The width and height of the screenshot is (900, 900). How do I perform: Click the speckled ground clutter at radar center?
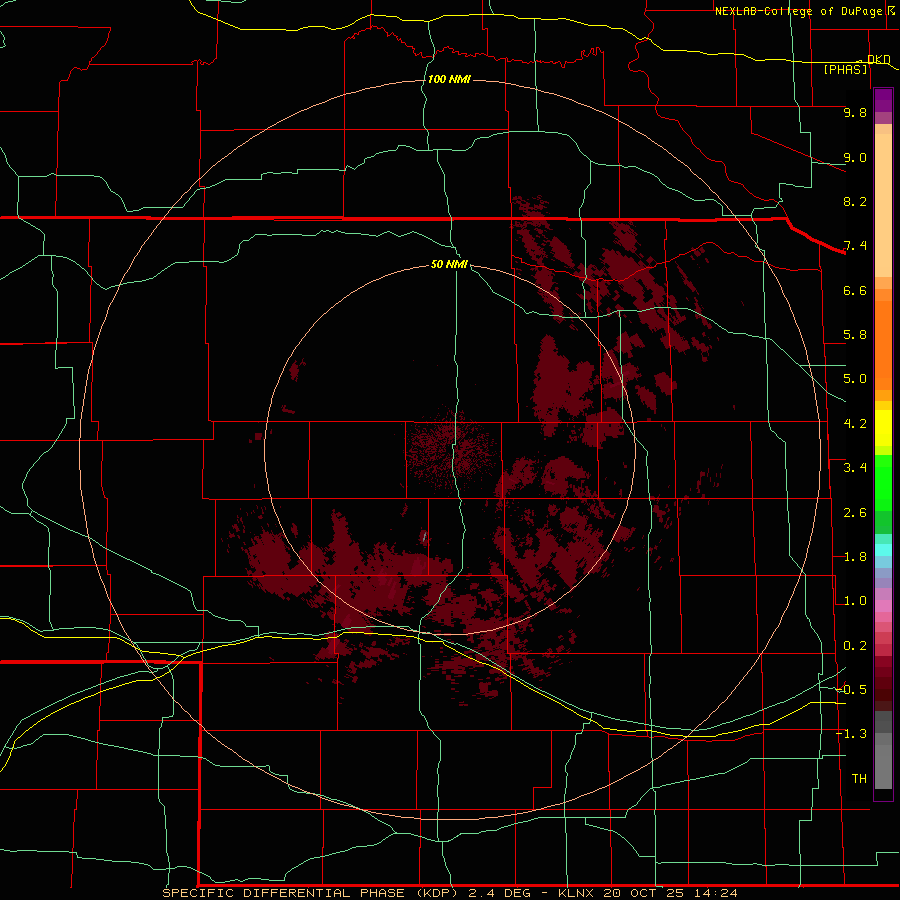tap(451, 449)
